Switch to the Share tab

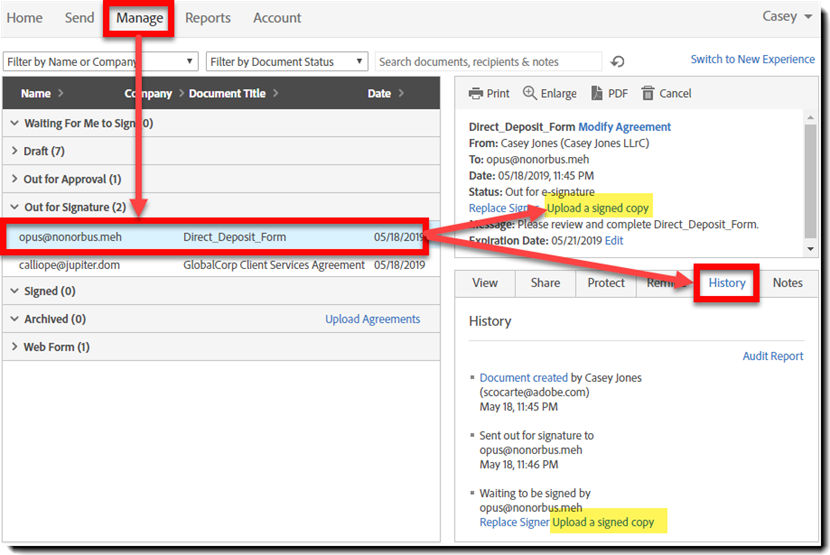click(x=545, y=283)
